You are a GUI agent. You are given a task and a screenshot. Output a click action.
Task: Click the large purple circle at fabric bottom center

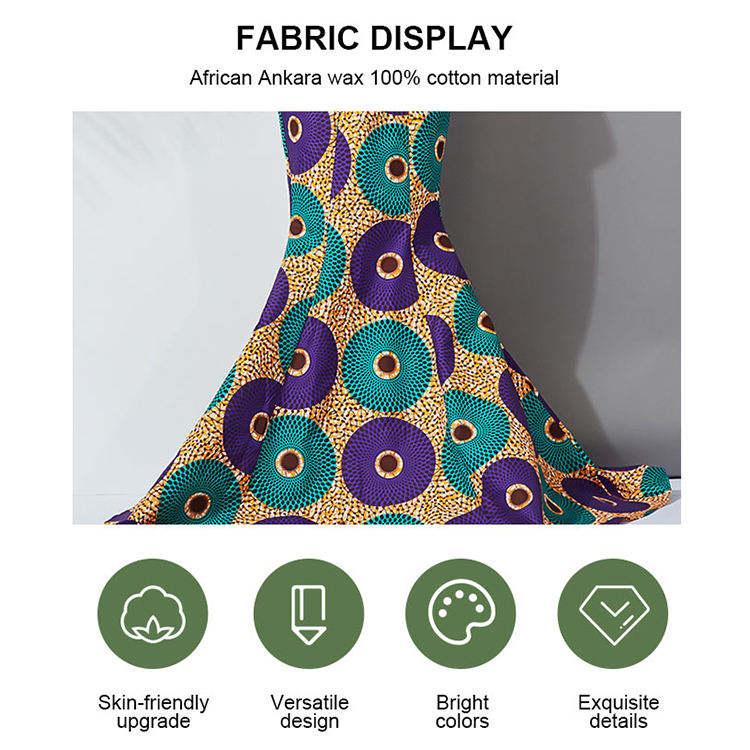click(x=388, y=463)
